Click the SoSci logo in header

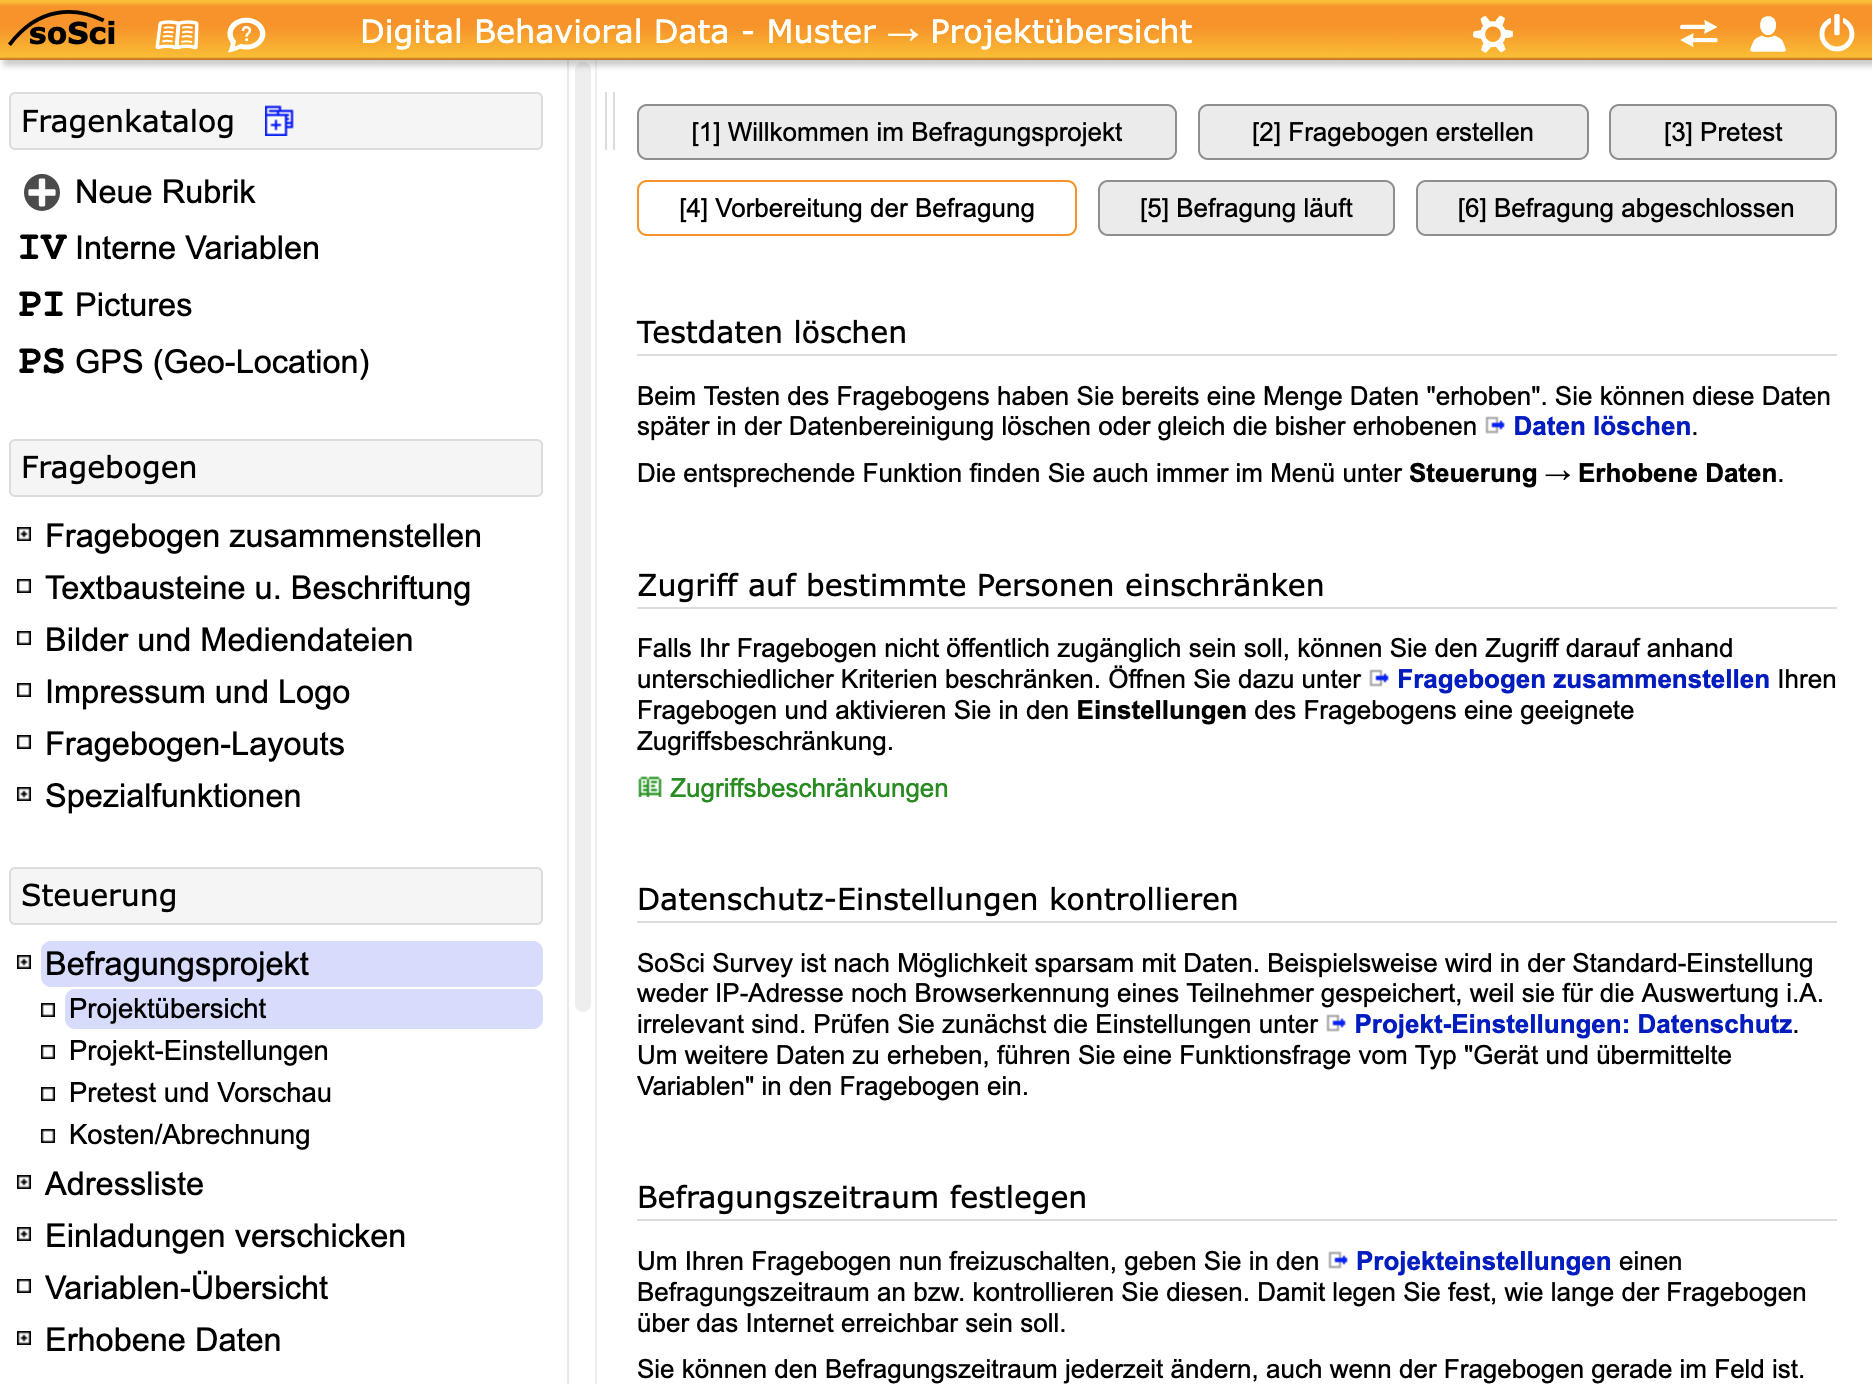(x=64, y=32)
